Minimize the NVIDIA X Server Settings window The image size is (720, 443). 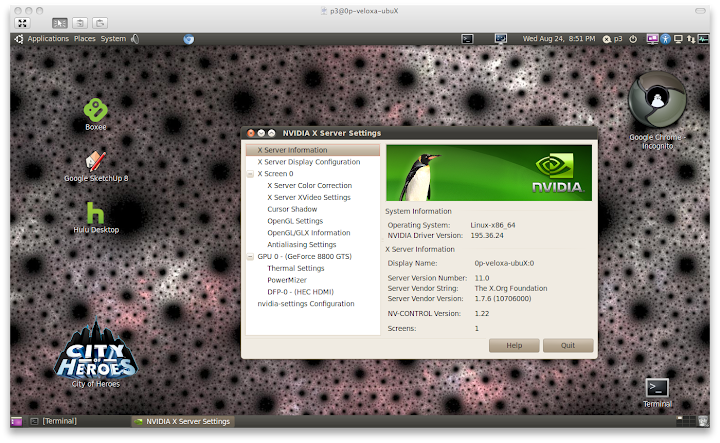pyautogui.click(x=261, y=133)
